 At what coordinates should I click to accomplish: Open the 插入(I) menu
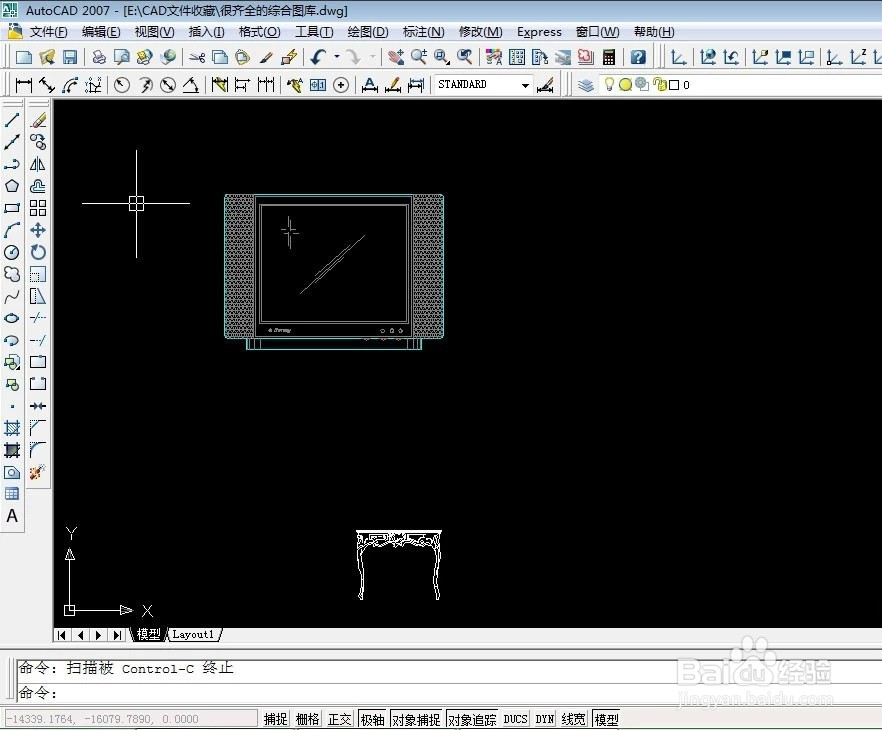(206, 32)
